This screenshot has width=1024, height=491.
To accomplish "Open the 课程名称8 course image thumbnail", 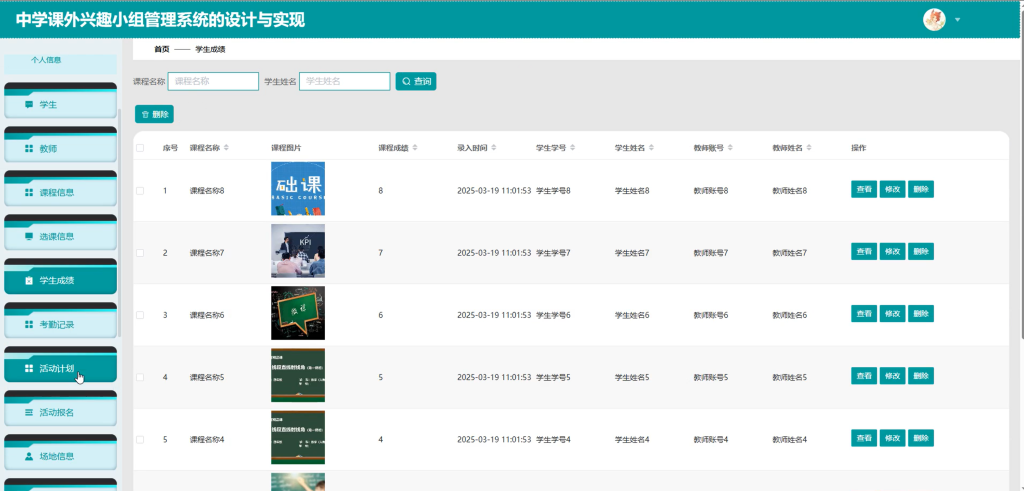I will click(x=298, y=189).
